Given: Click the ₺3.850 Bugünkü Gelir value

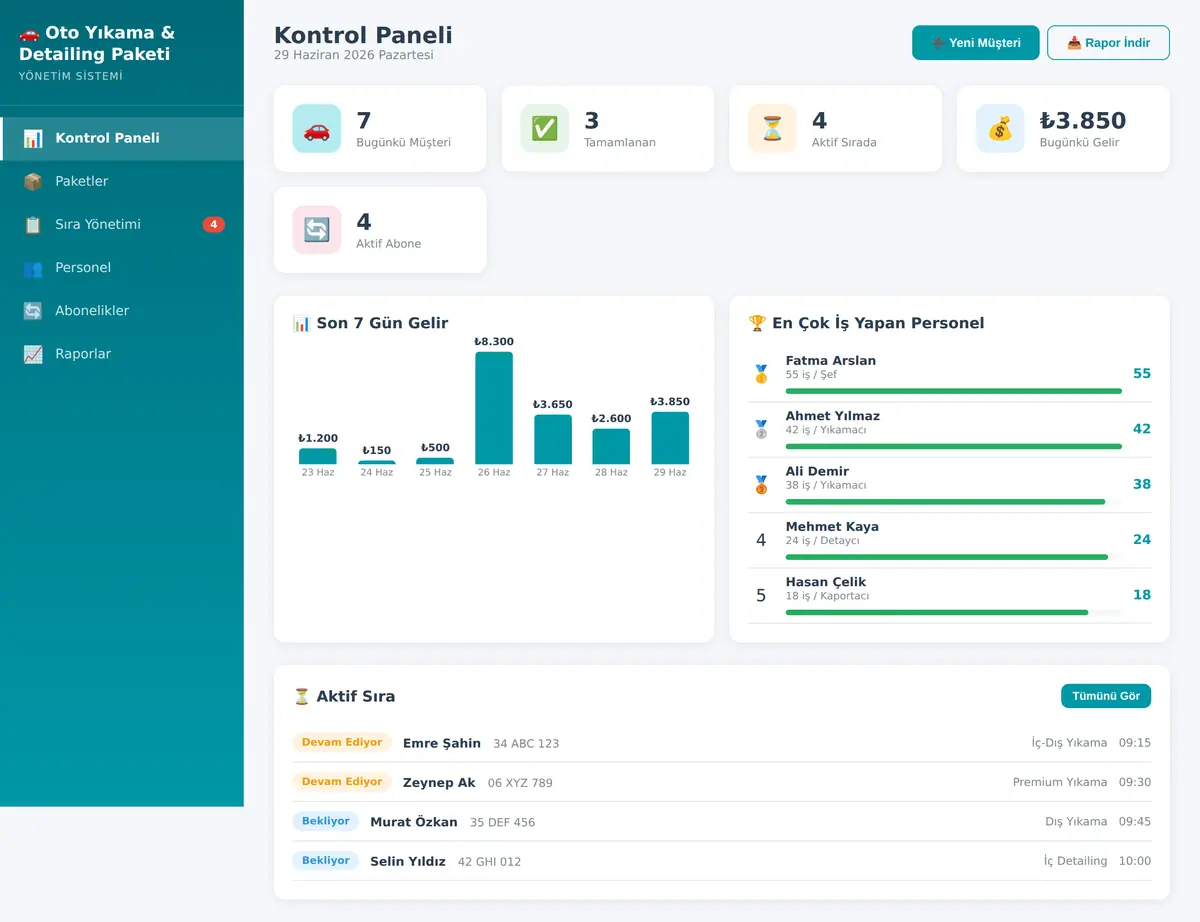Looking at the screenshot, I should (x=1083, y=121).
